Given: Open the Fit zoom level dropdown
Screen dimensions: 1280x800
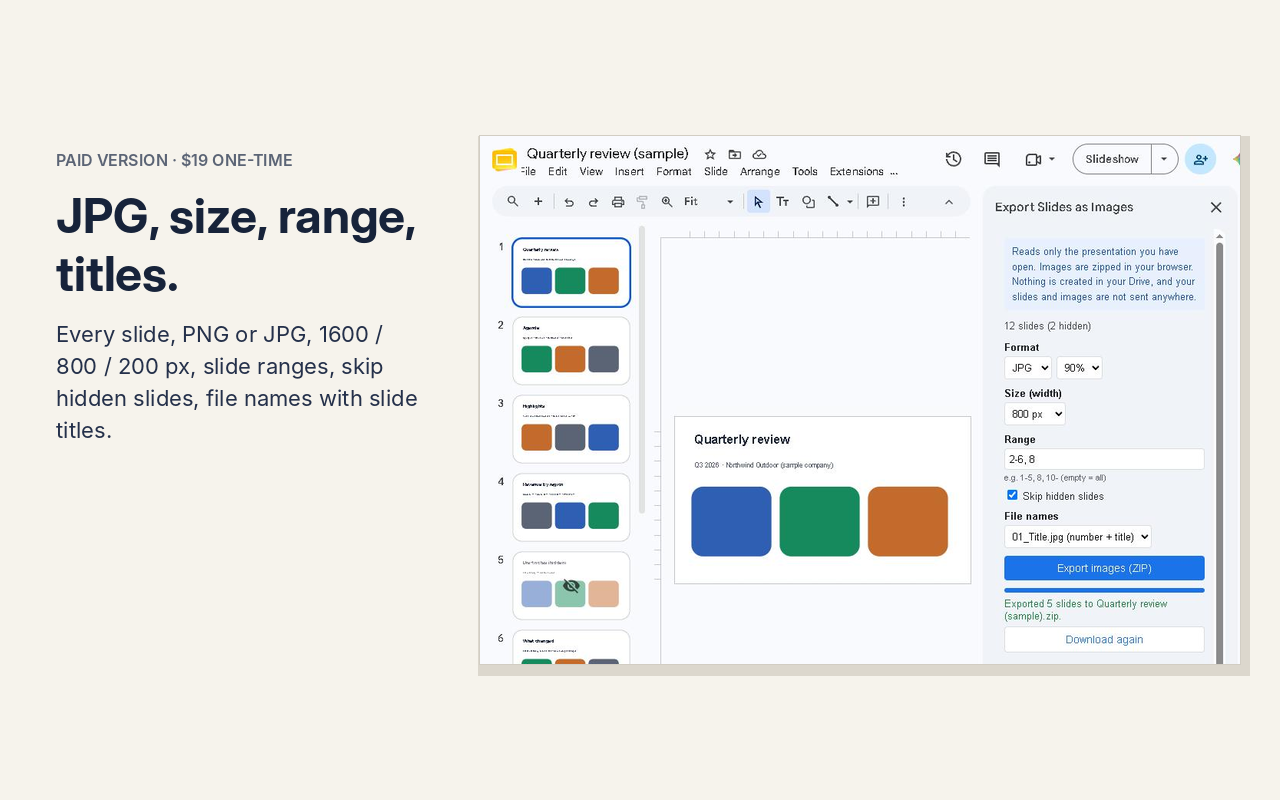Looking at the screenshot, I should 709,202.
